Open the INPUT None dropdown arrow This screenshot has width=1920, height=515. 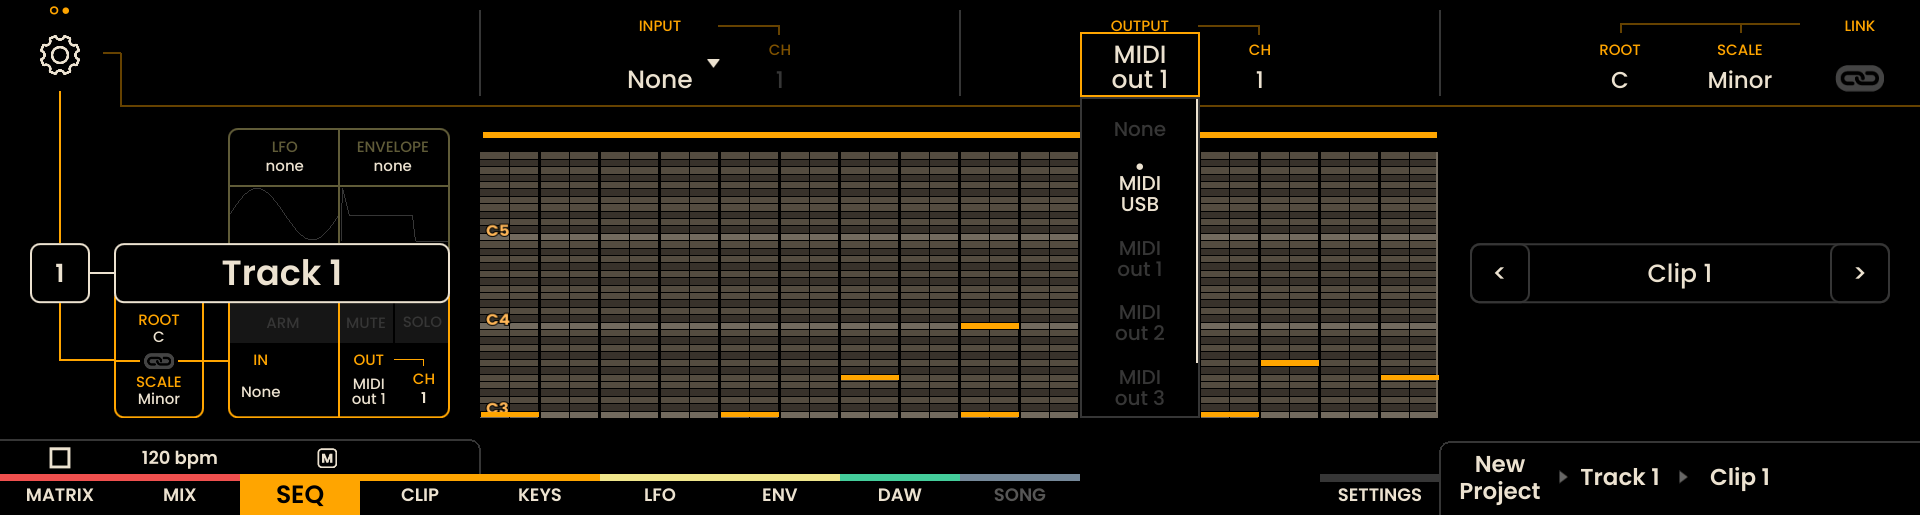click(713, 63)
